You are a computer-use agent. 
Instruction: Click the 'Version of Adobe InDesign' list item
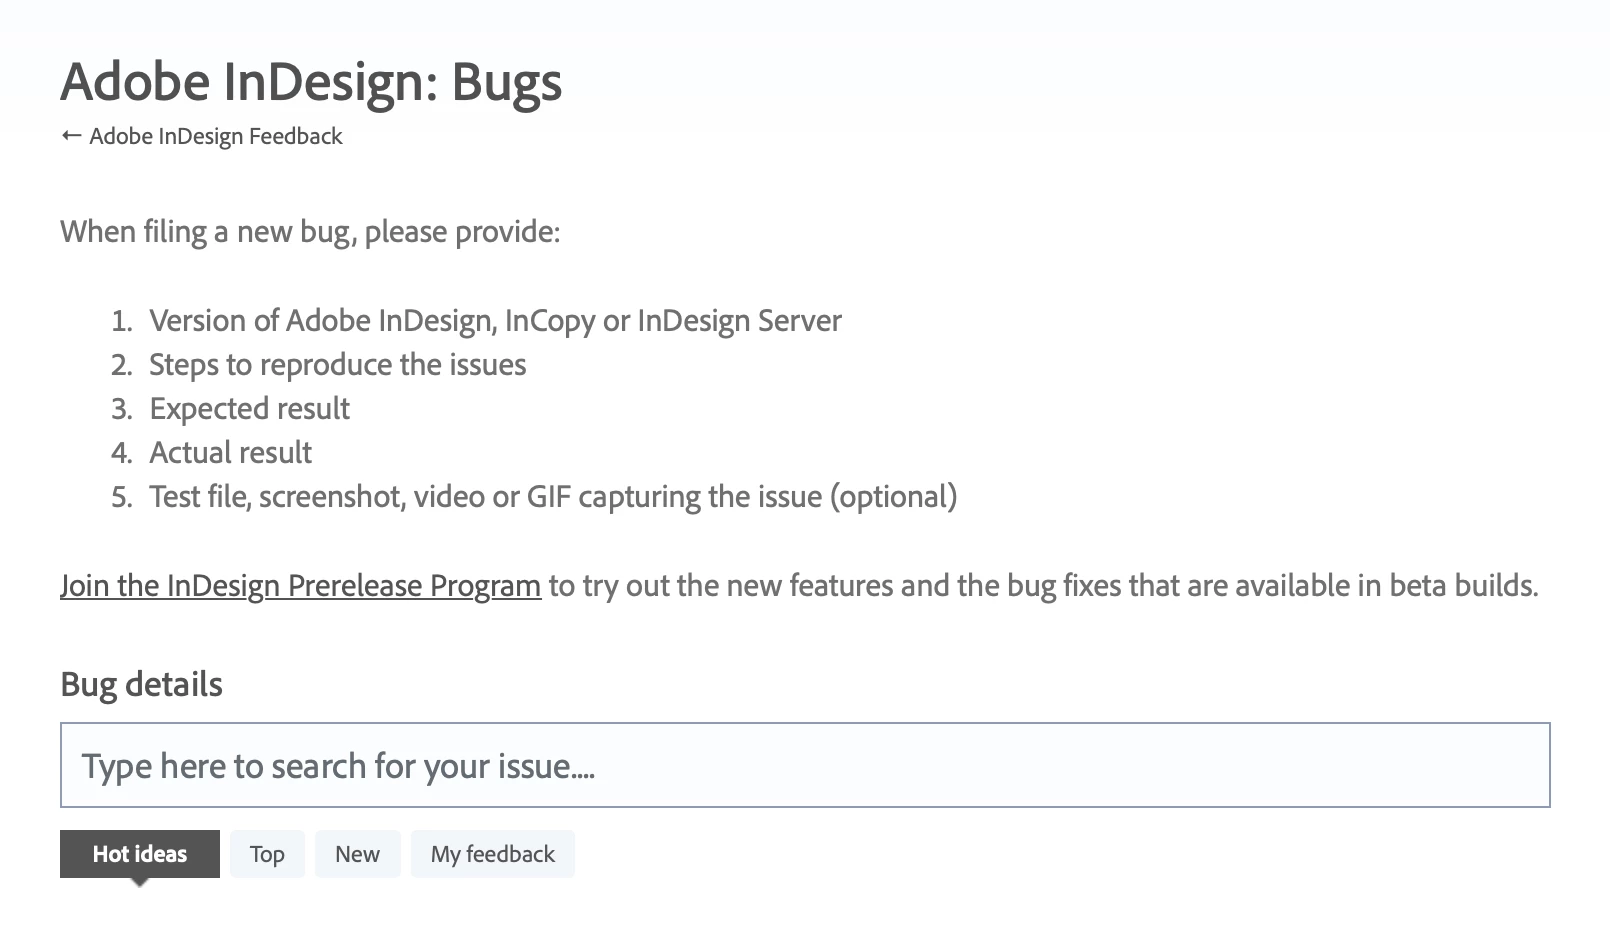pos(495,321)
